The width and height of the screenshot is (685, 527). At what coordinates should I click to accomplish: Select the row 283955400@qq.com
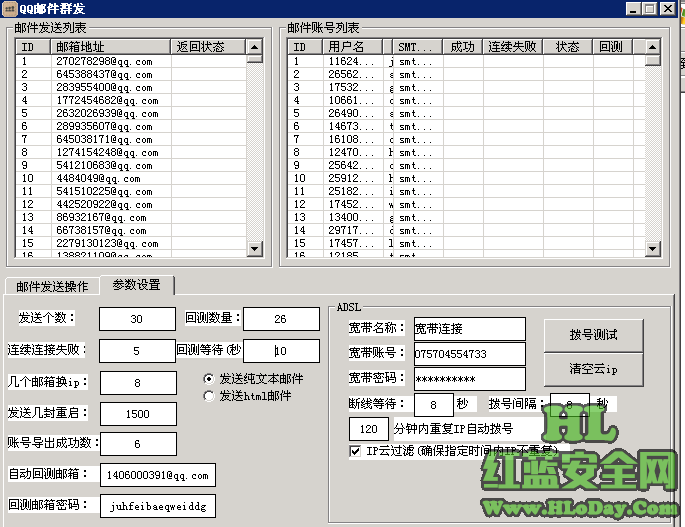131,87
